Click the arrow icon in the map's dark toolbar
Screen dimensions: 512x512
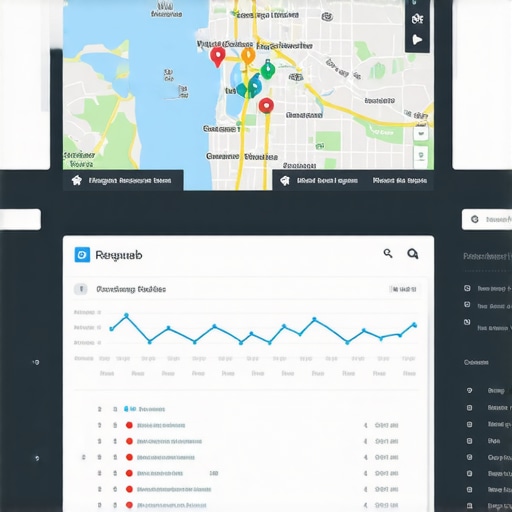(x=417, y=40)
